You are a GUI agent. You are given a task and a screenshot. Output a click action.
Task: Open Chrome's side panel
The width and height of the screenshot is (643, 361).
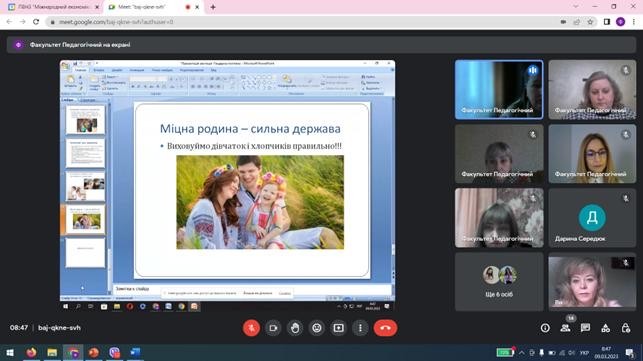[x=607, y=22]
